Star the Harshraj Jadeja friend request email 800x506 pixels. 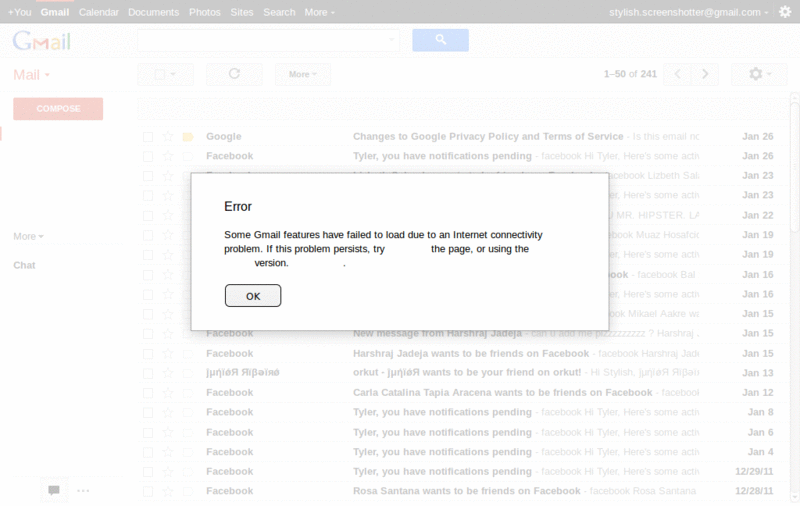click(167, 353)
